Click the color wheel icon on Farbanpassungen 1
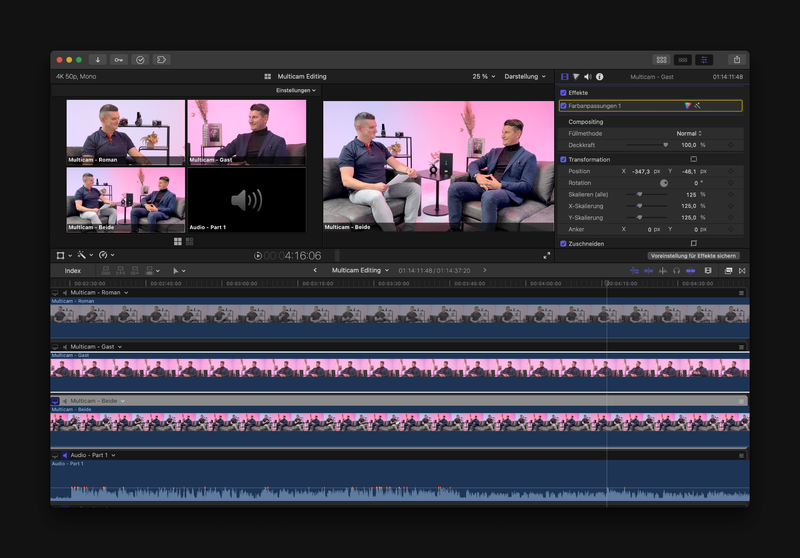 687,105
